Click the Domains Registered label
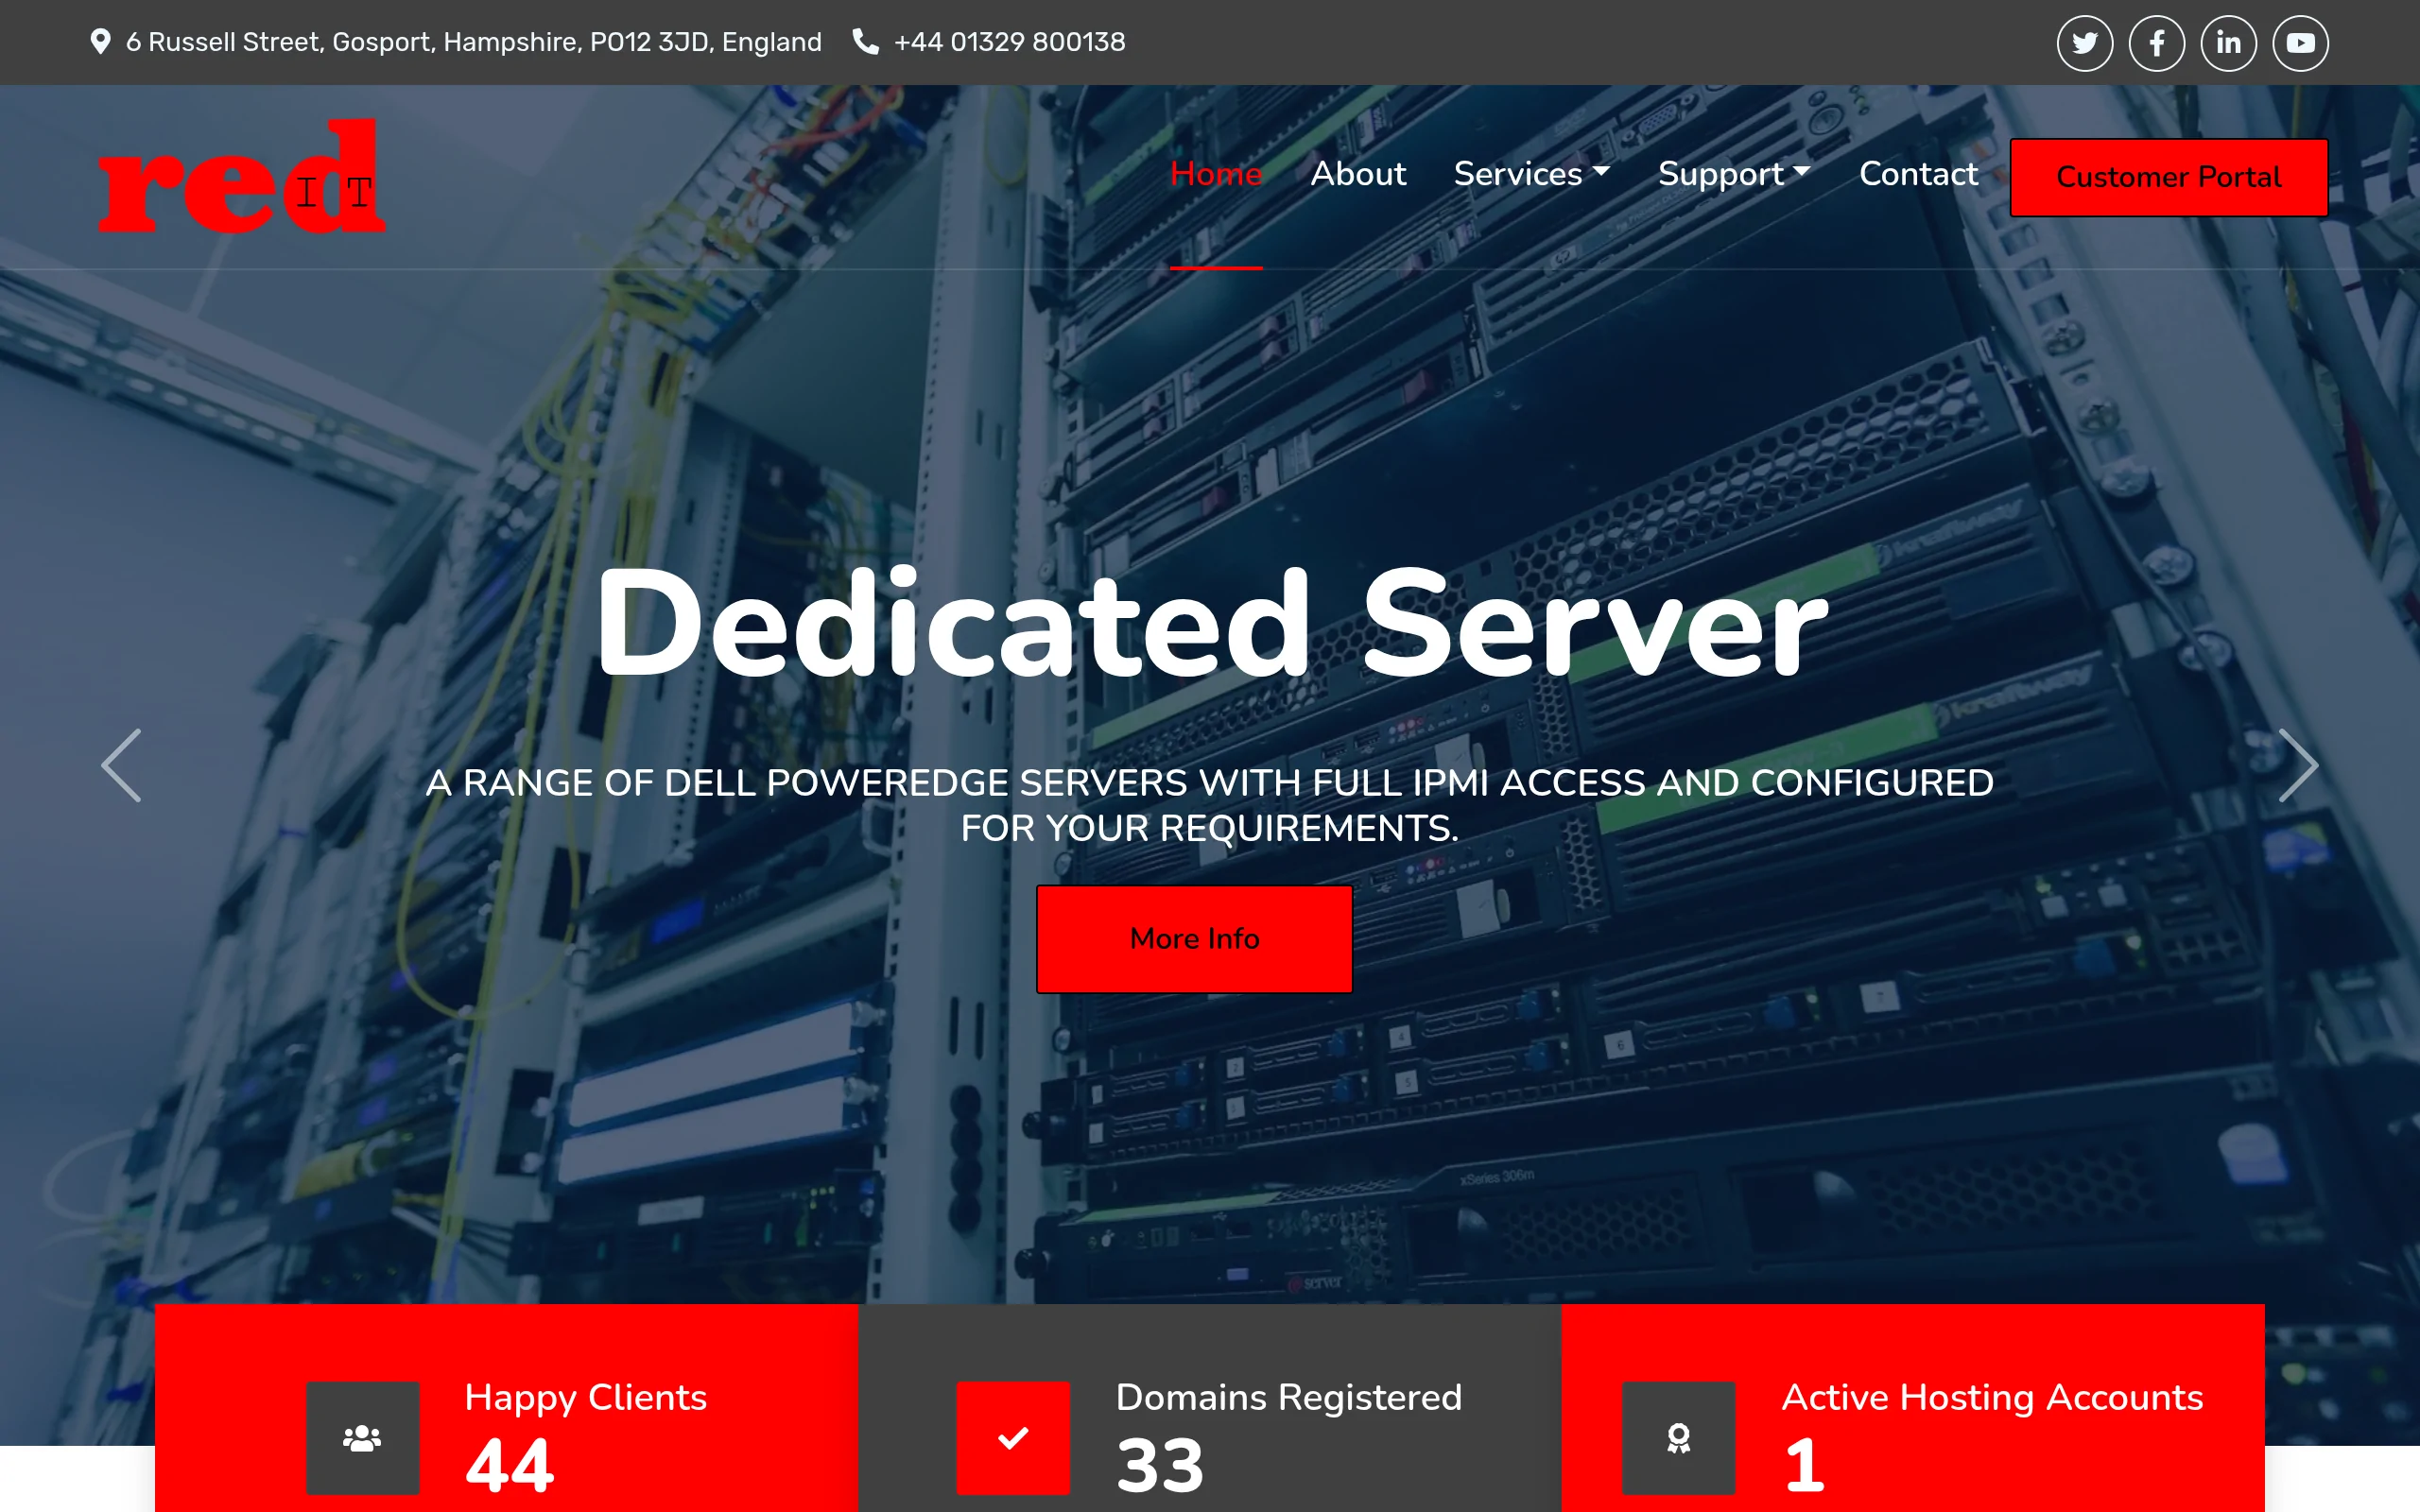Viewport: 2420px width, 1512px height. 1289,1397
